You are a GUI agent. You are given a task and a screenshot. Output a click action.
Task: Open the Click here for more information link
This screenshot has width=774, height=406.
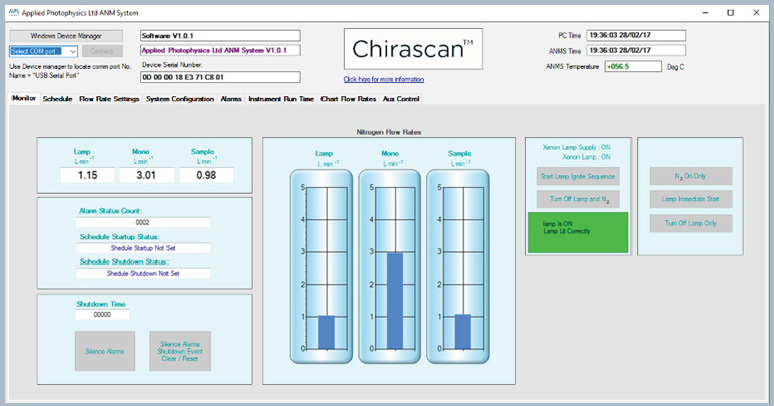pos(384,79)
